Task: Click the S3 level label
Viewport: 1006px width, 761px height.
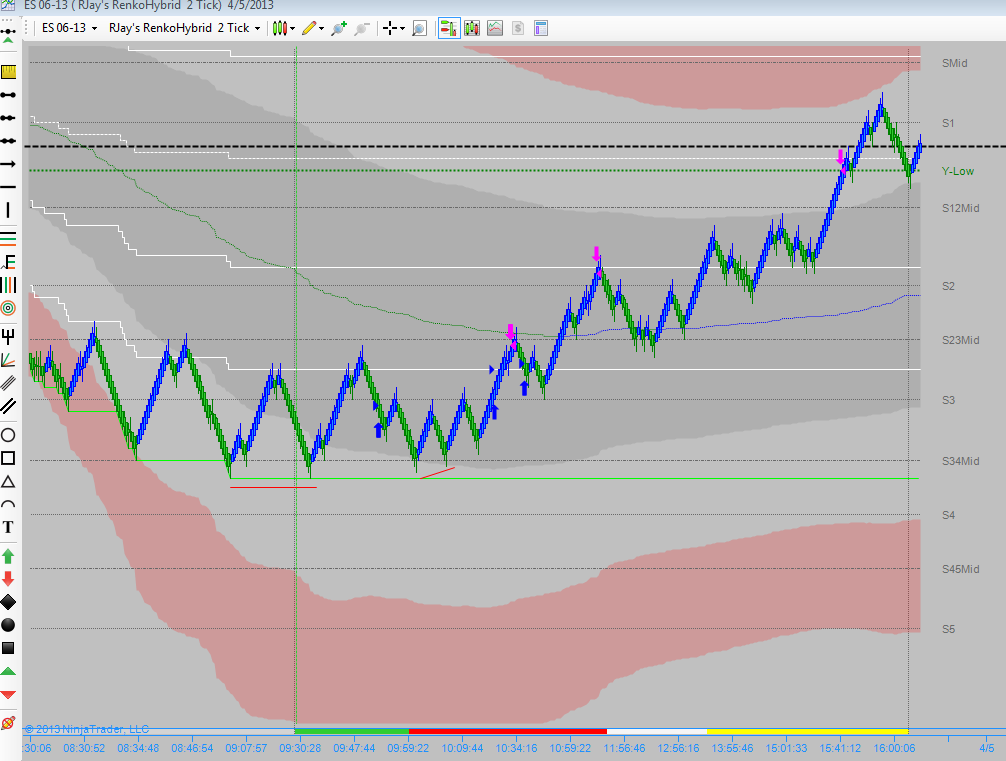Action: click(x=948, y=400)
